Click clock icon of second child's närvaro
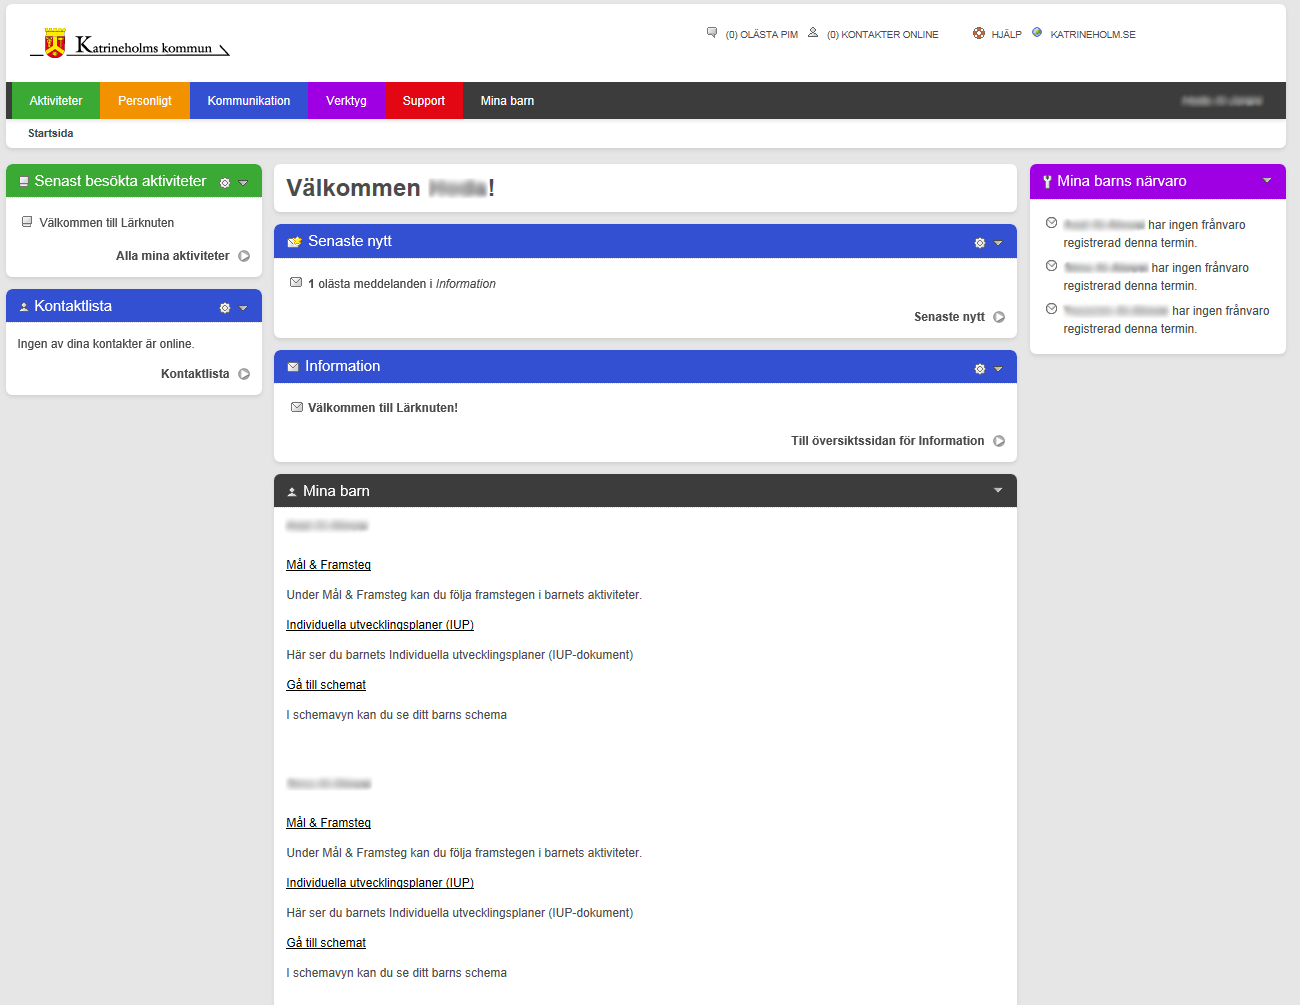The height and width of the screenshot is (1005, 1300). coord(1051,266)
